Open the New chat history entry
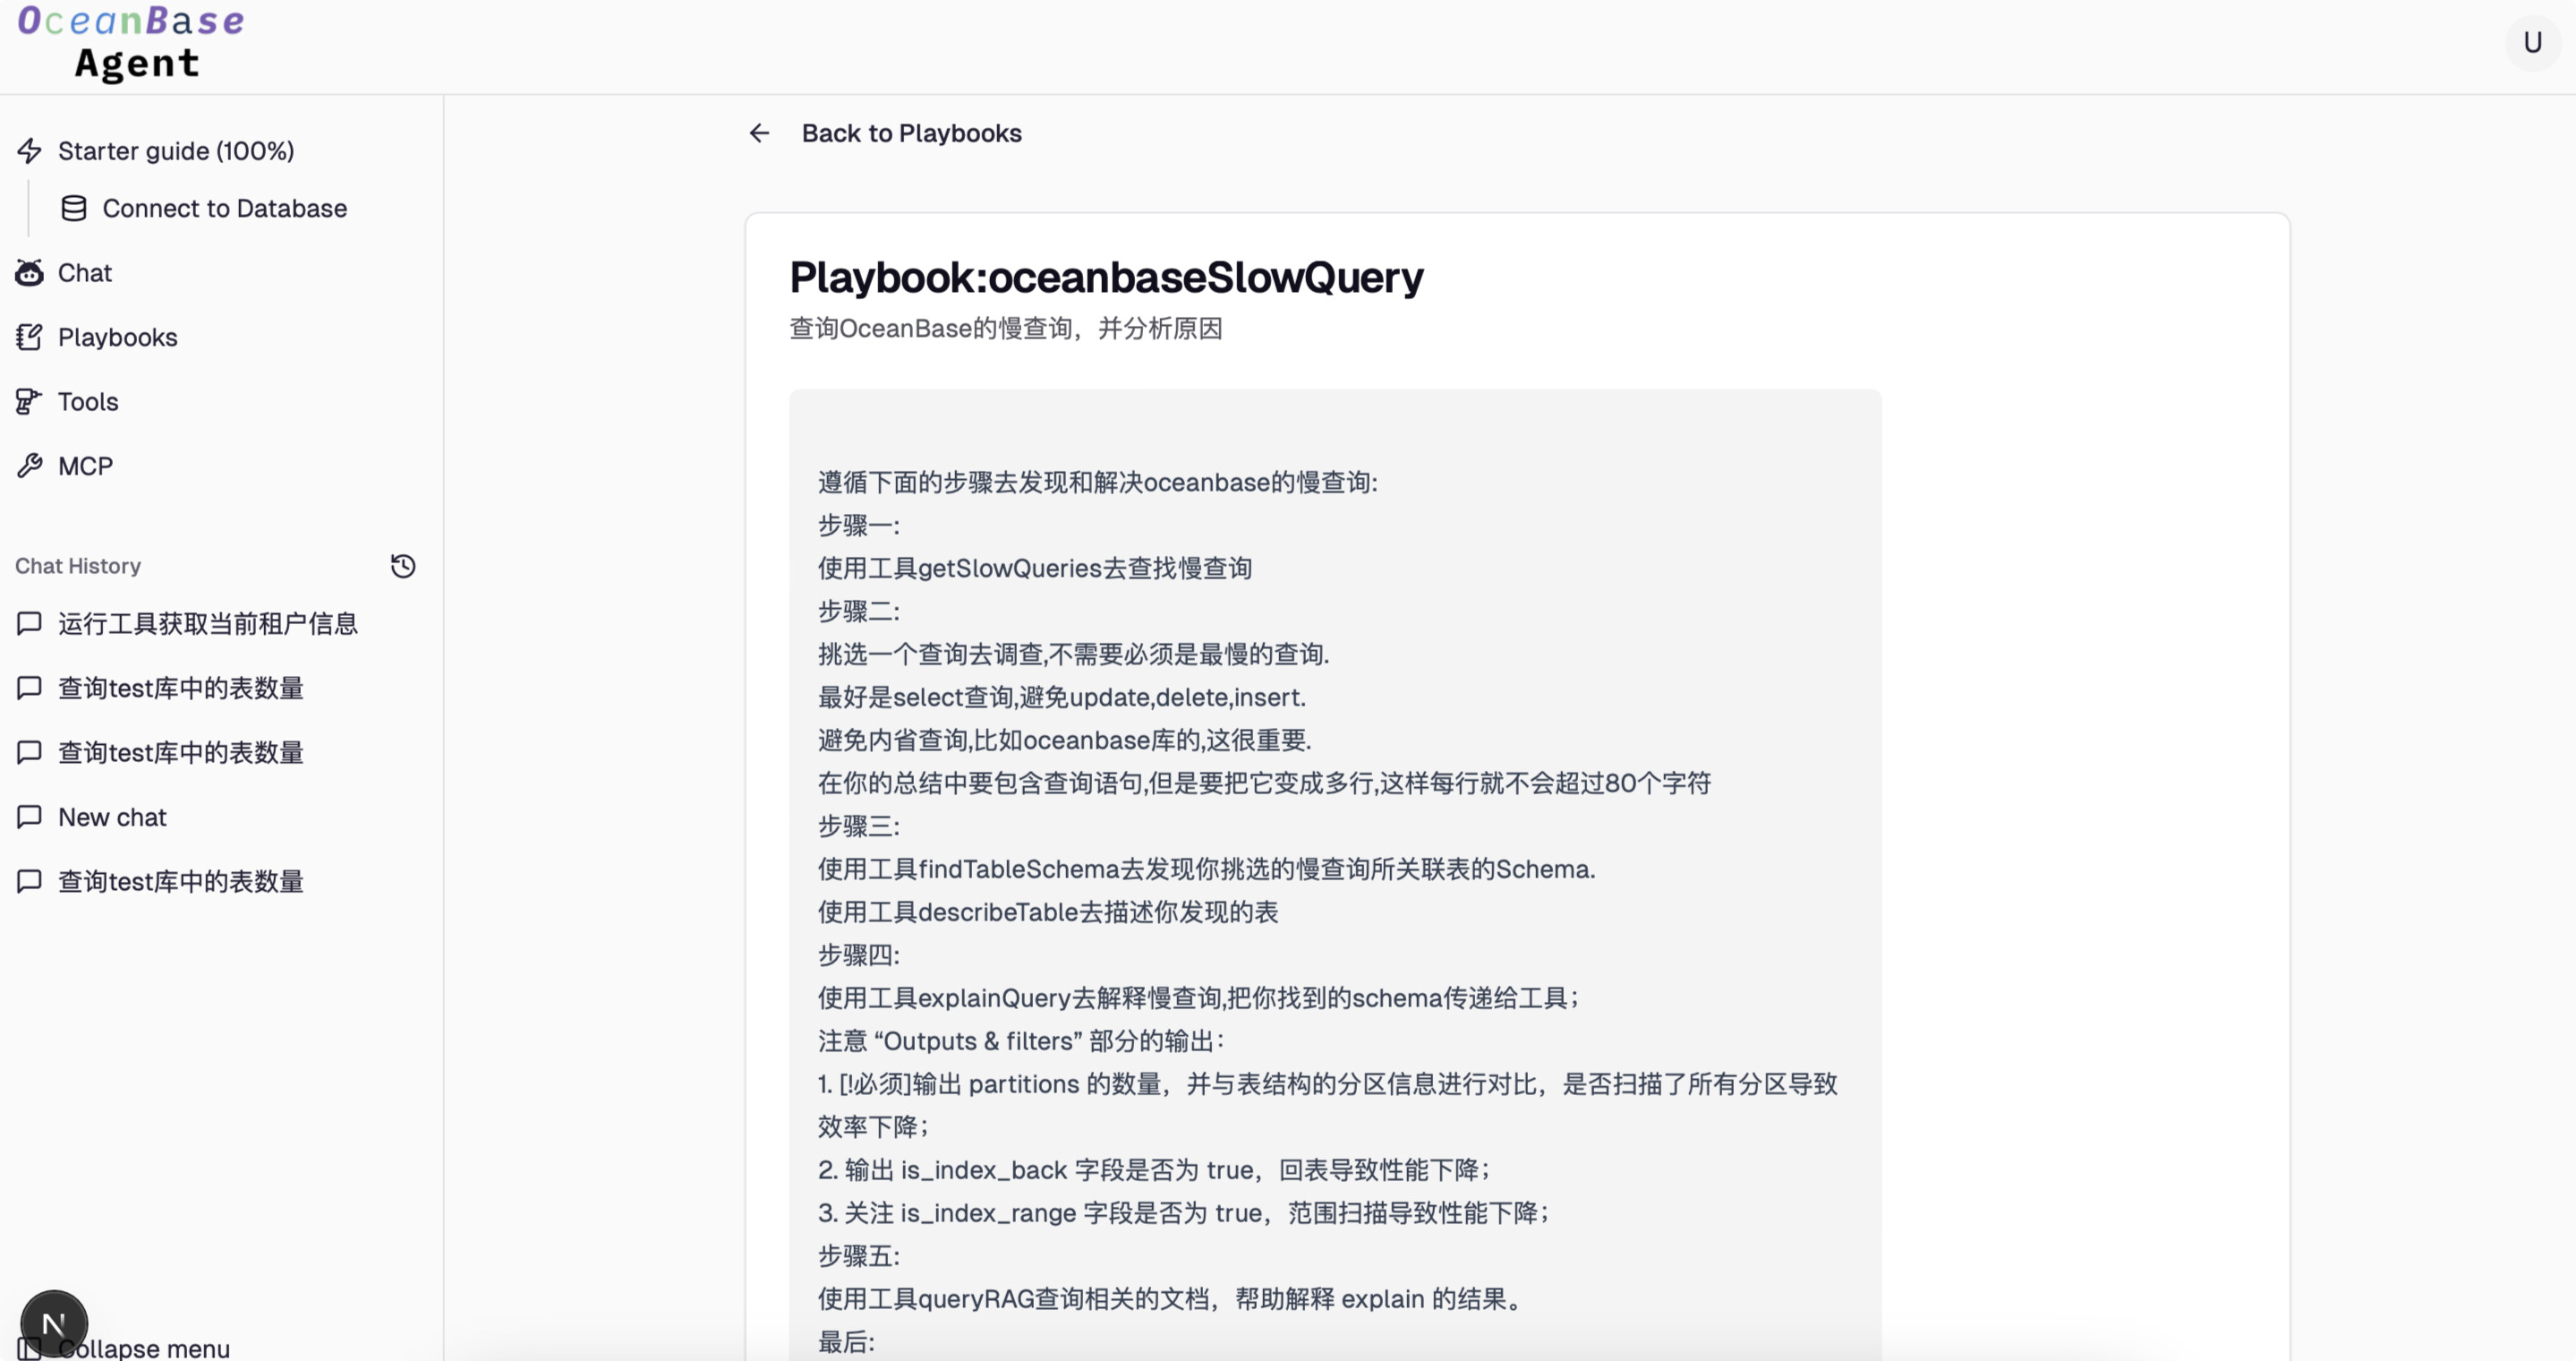This screenshot has height=1361, width=2576. click(112, 817)
